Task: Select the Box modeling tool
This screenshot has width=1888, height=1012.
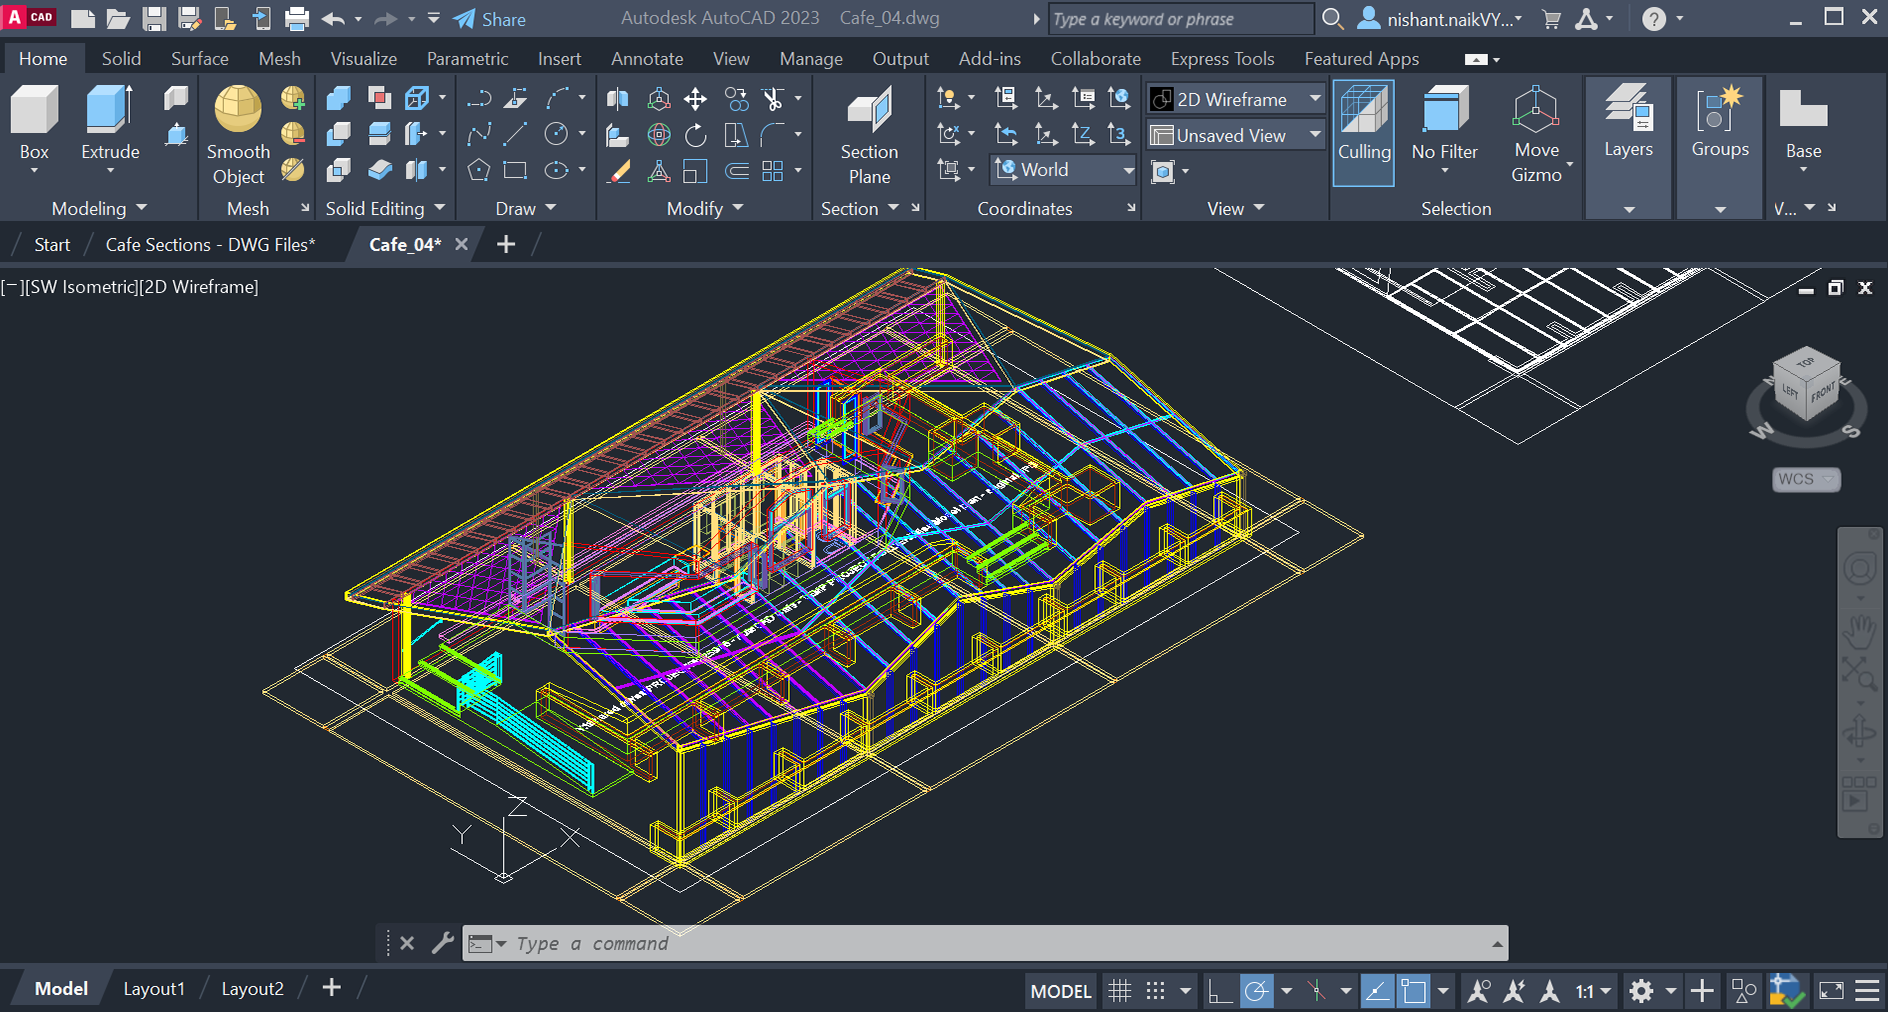Action: [33, 122]
